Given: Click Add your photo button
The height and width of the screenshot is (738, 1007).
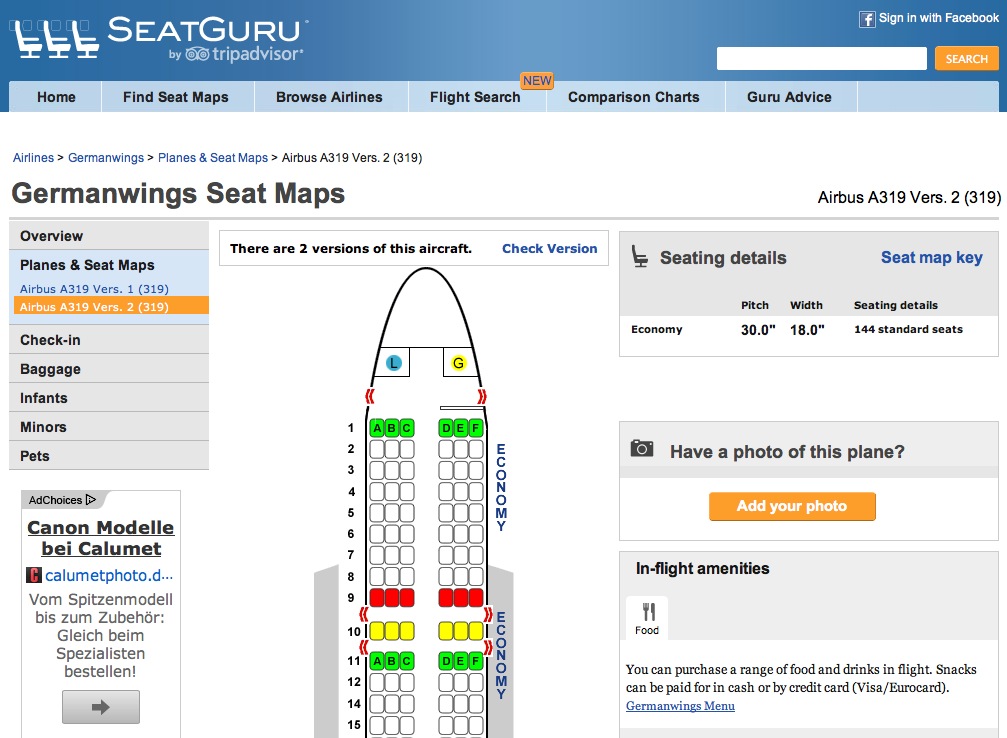Looking at the screenshot, I should 792,506.
